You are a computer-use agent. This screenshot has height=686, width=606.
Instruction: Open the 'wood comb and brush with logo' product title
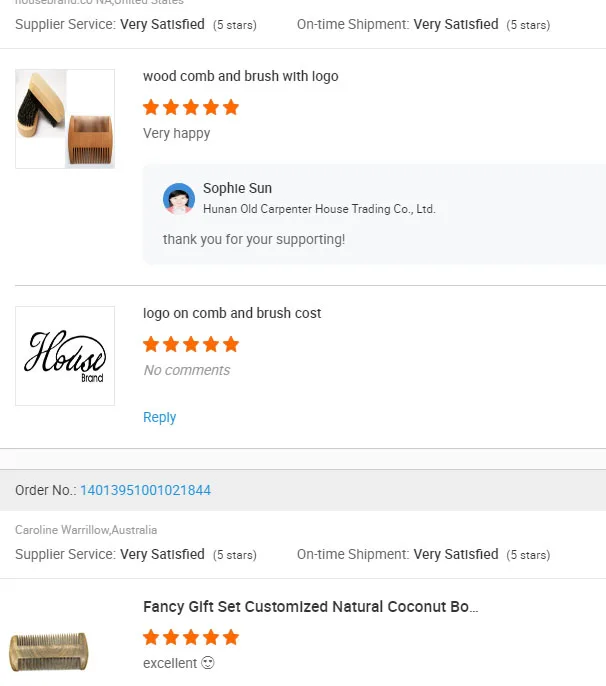(x=240, y=76)
